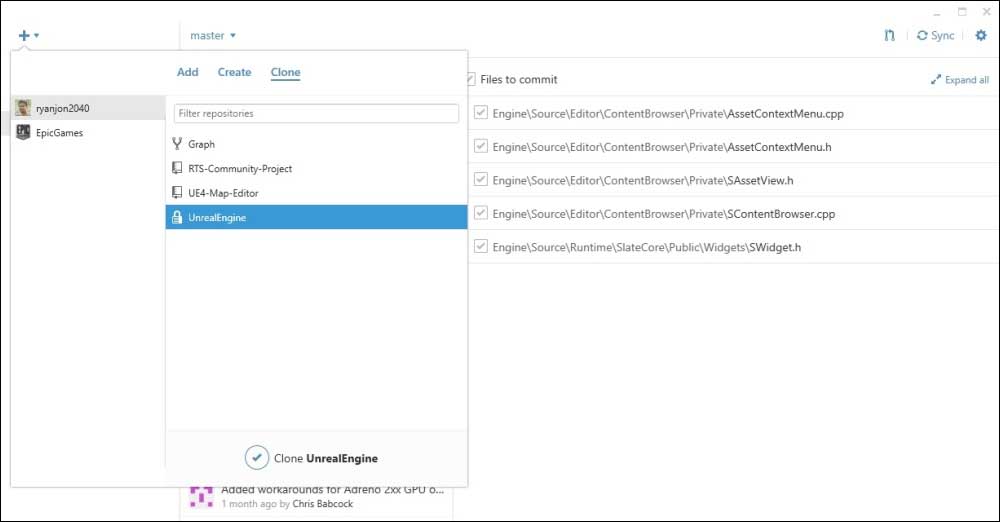
Task: Maximize the GitHub window
Action: pos(962,11)
